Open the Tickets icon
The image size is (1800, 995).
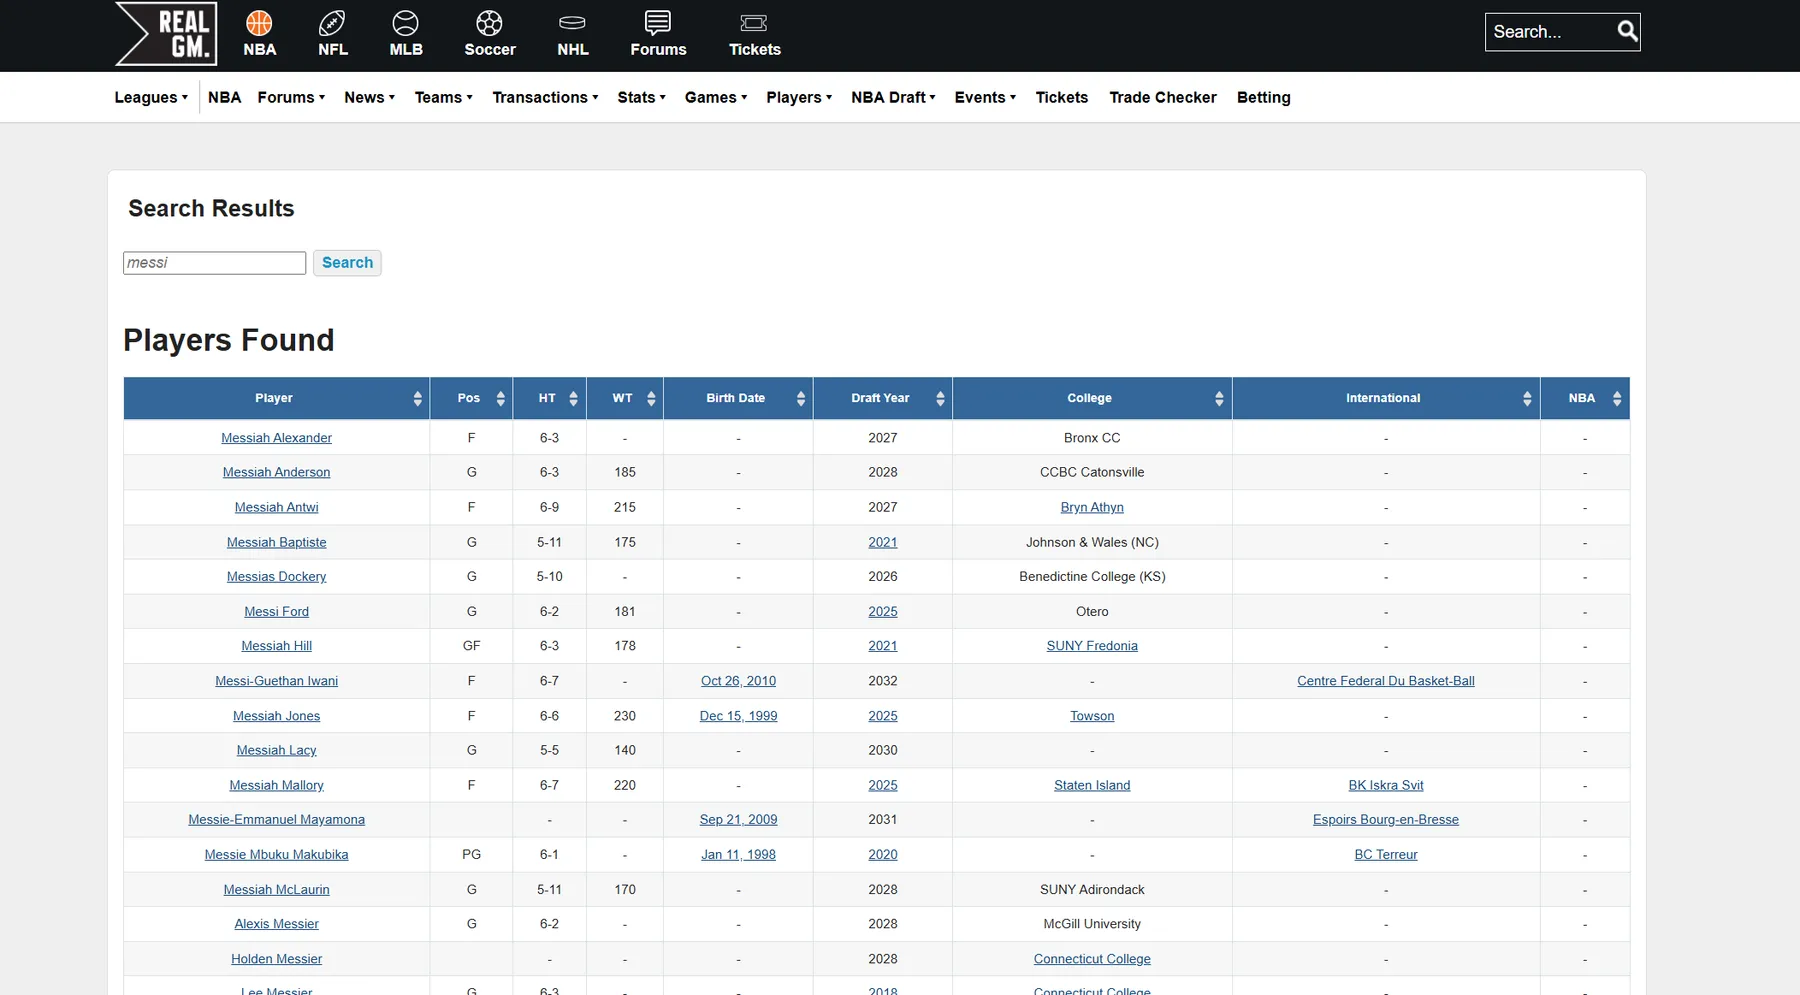[x=754, y=23]
